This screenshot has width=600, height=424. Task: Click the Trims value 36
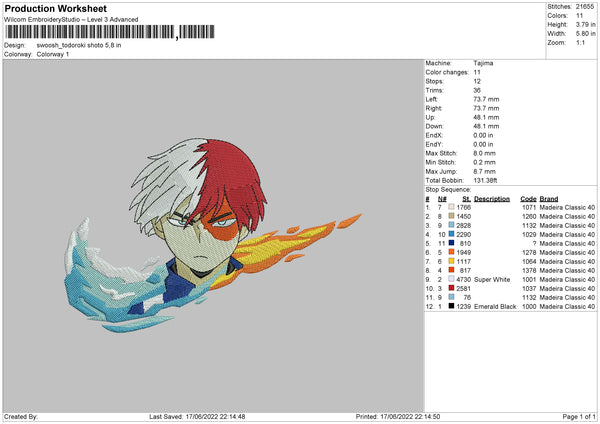point(477,90)
